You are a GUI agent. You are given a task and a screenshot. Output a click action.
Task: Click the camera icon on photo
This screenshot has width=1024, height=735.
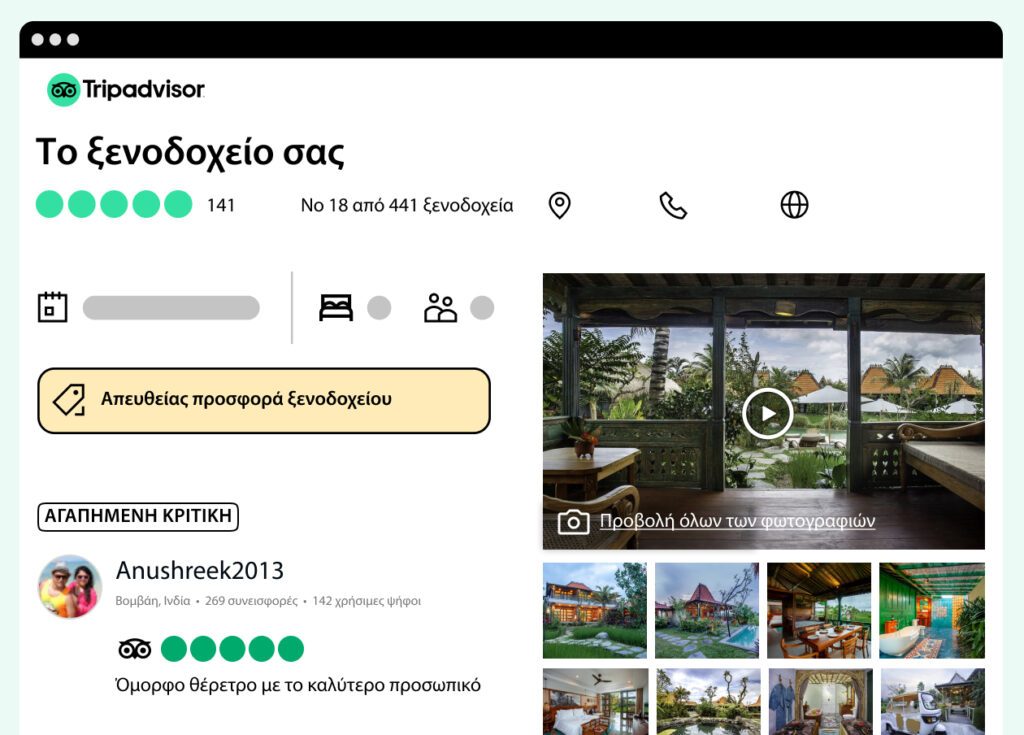click(x=573, y=522)
